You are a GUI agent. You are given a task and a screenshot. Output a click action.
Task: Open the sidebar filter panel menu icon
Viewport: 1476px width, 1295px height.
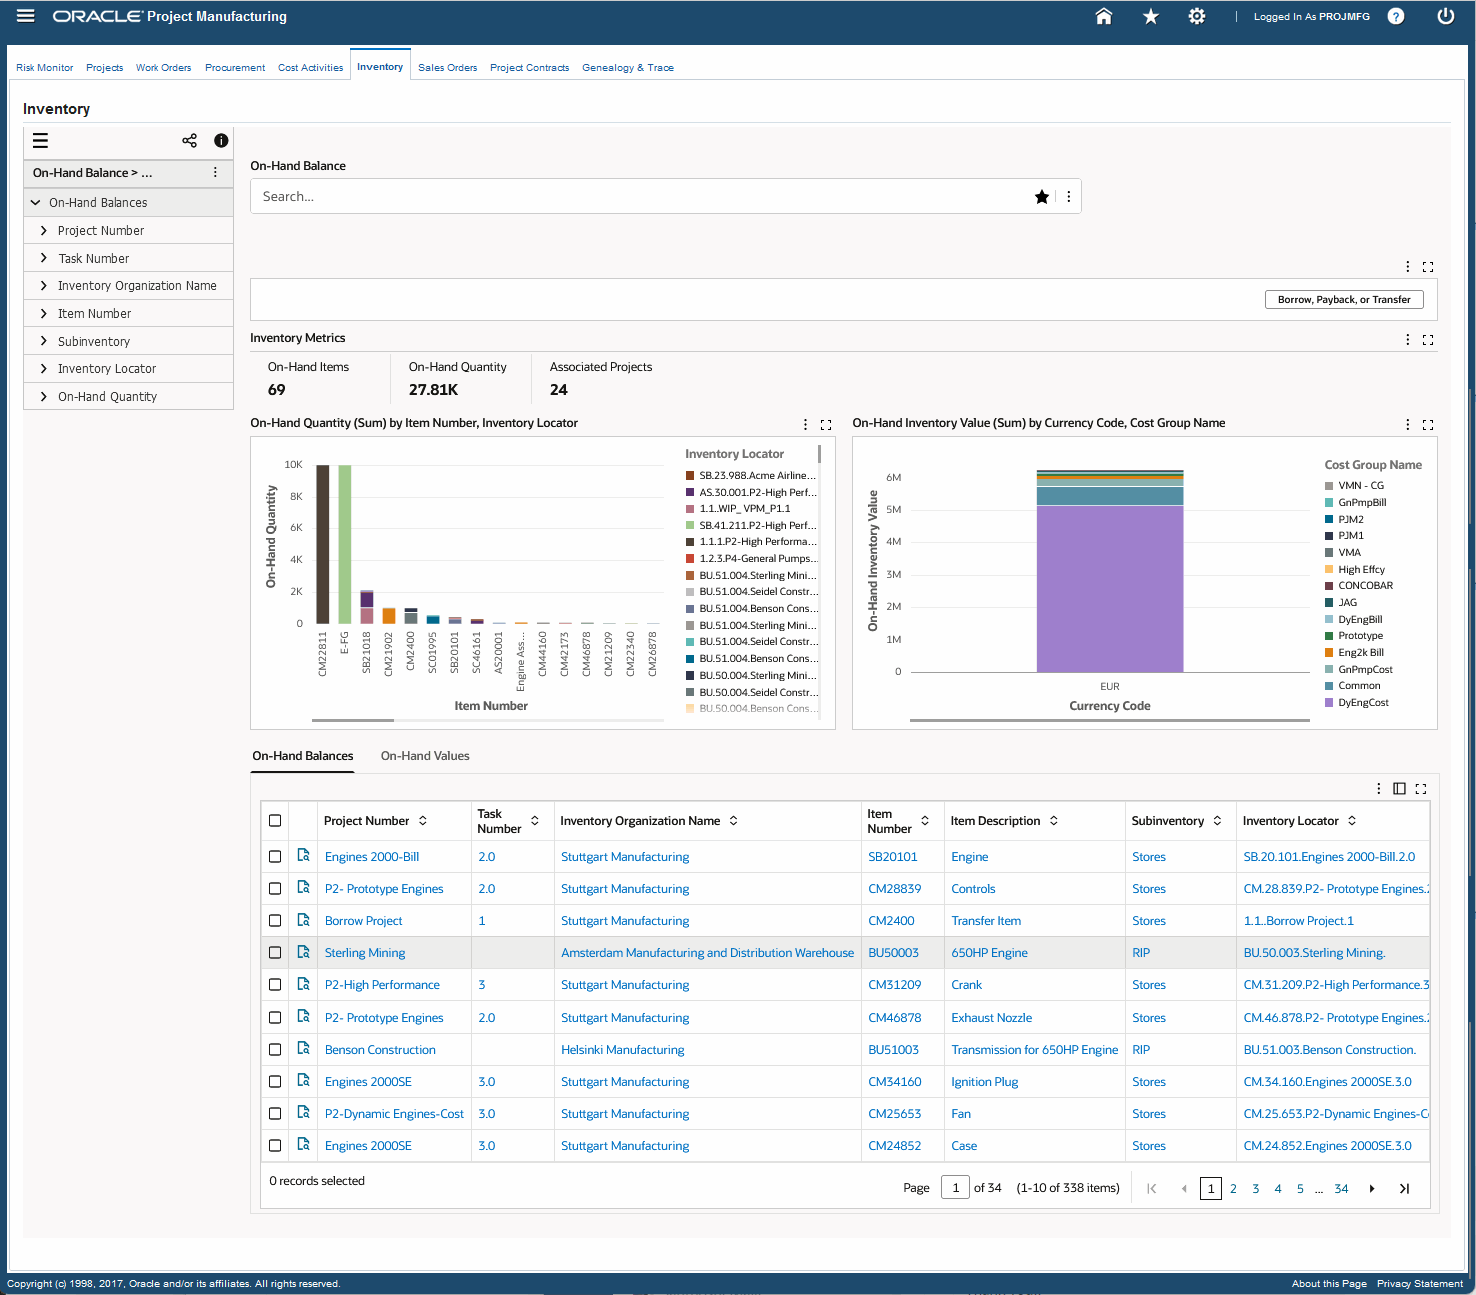click(x=40, y=141)
